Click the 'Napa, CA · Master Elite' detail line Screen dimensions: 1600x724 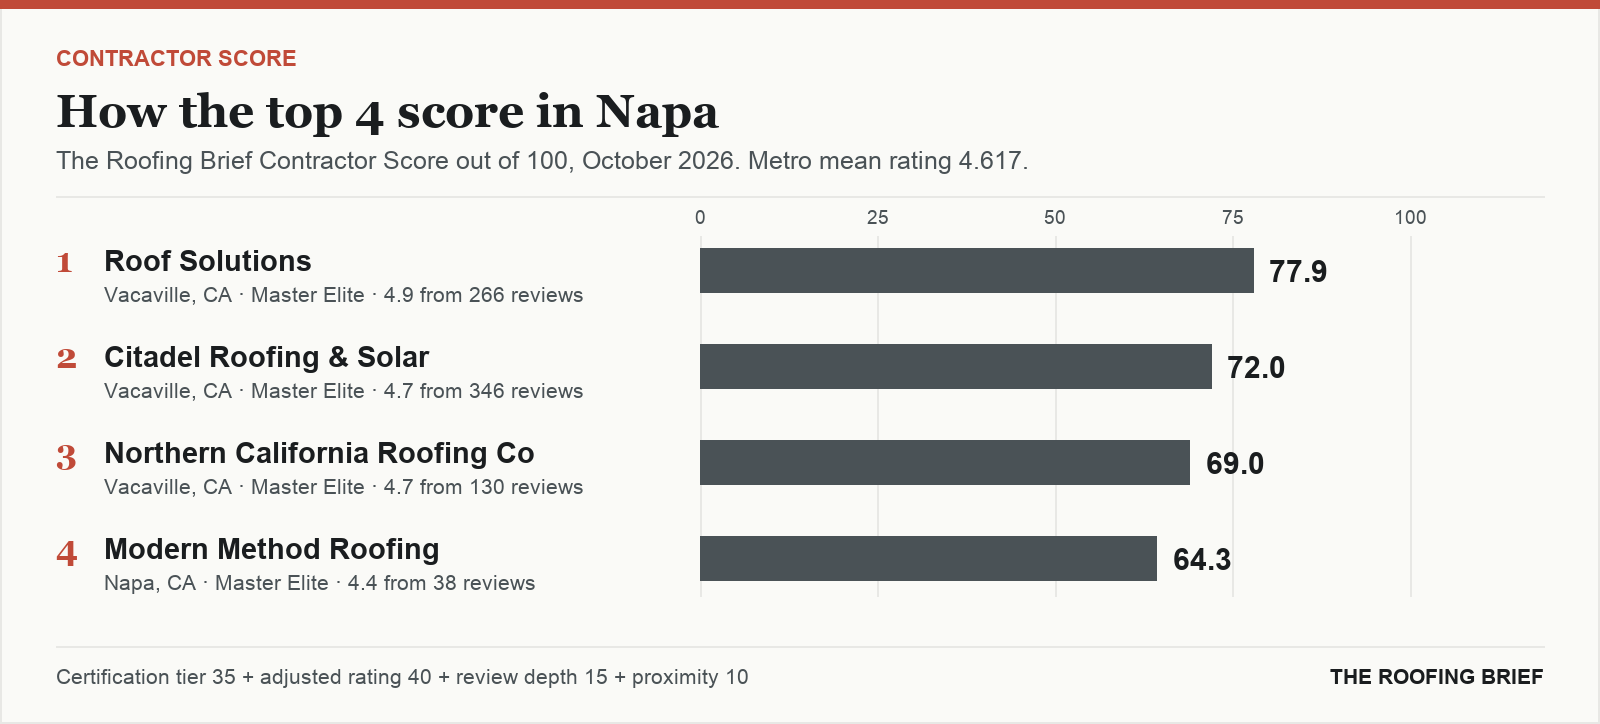(320, 583)
